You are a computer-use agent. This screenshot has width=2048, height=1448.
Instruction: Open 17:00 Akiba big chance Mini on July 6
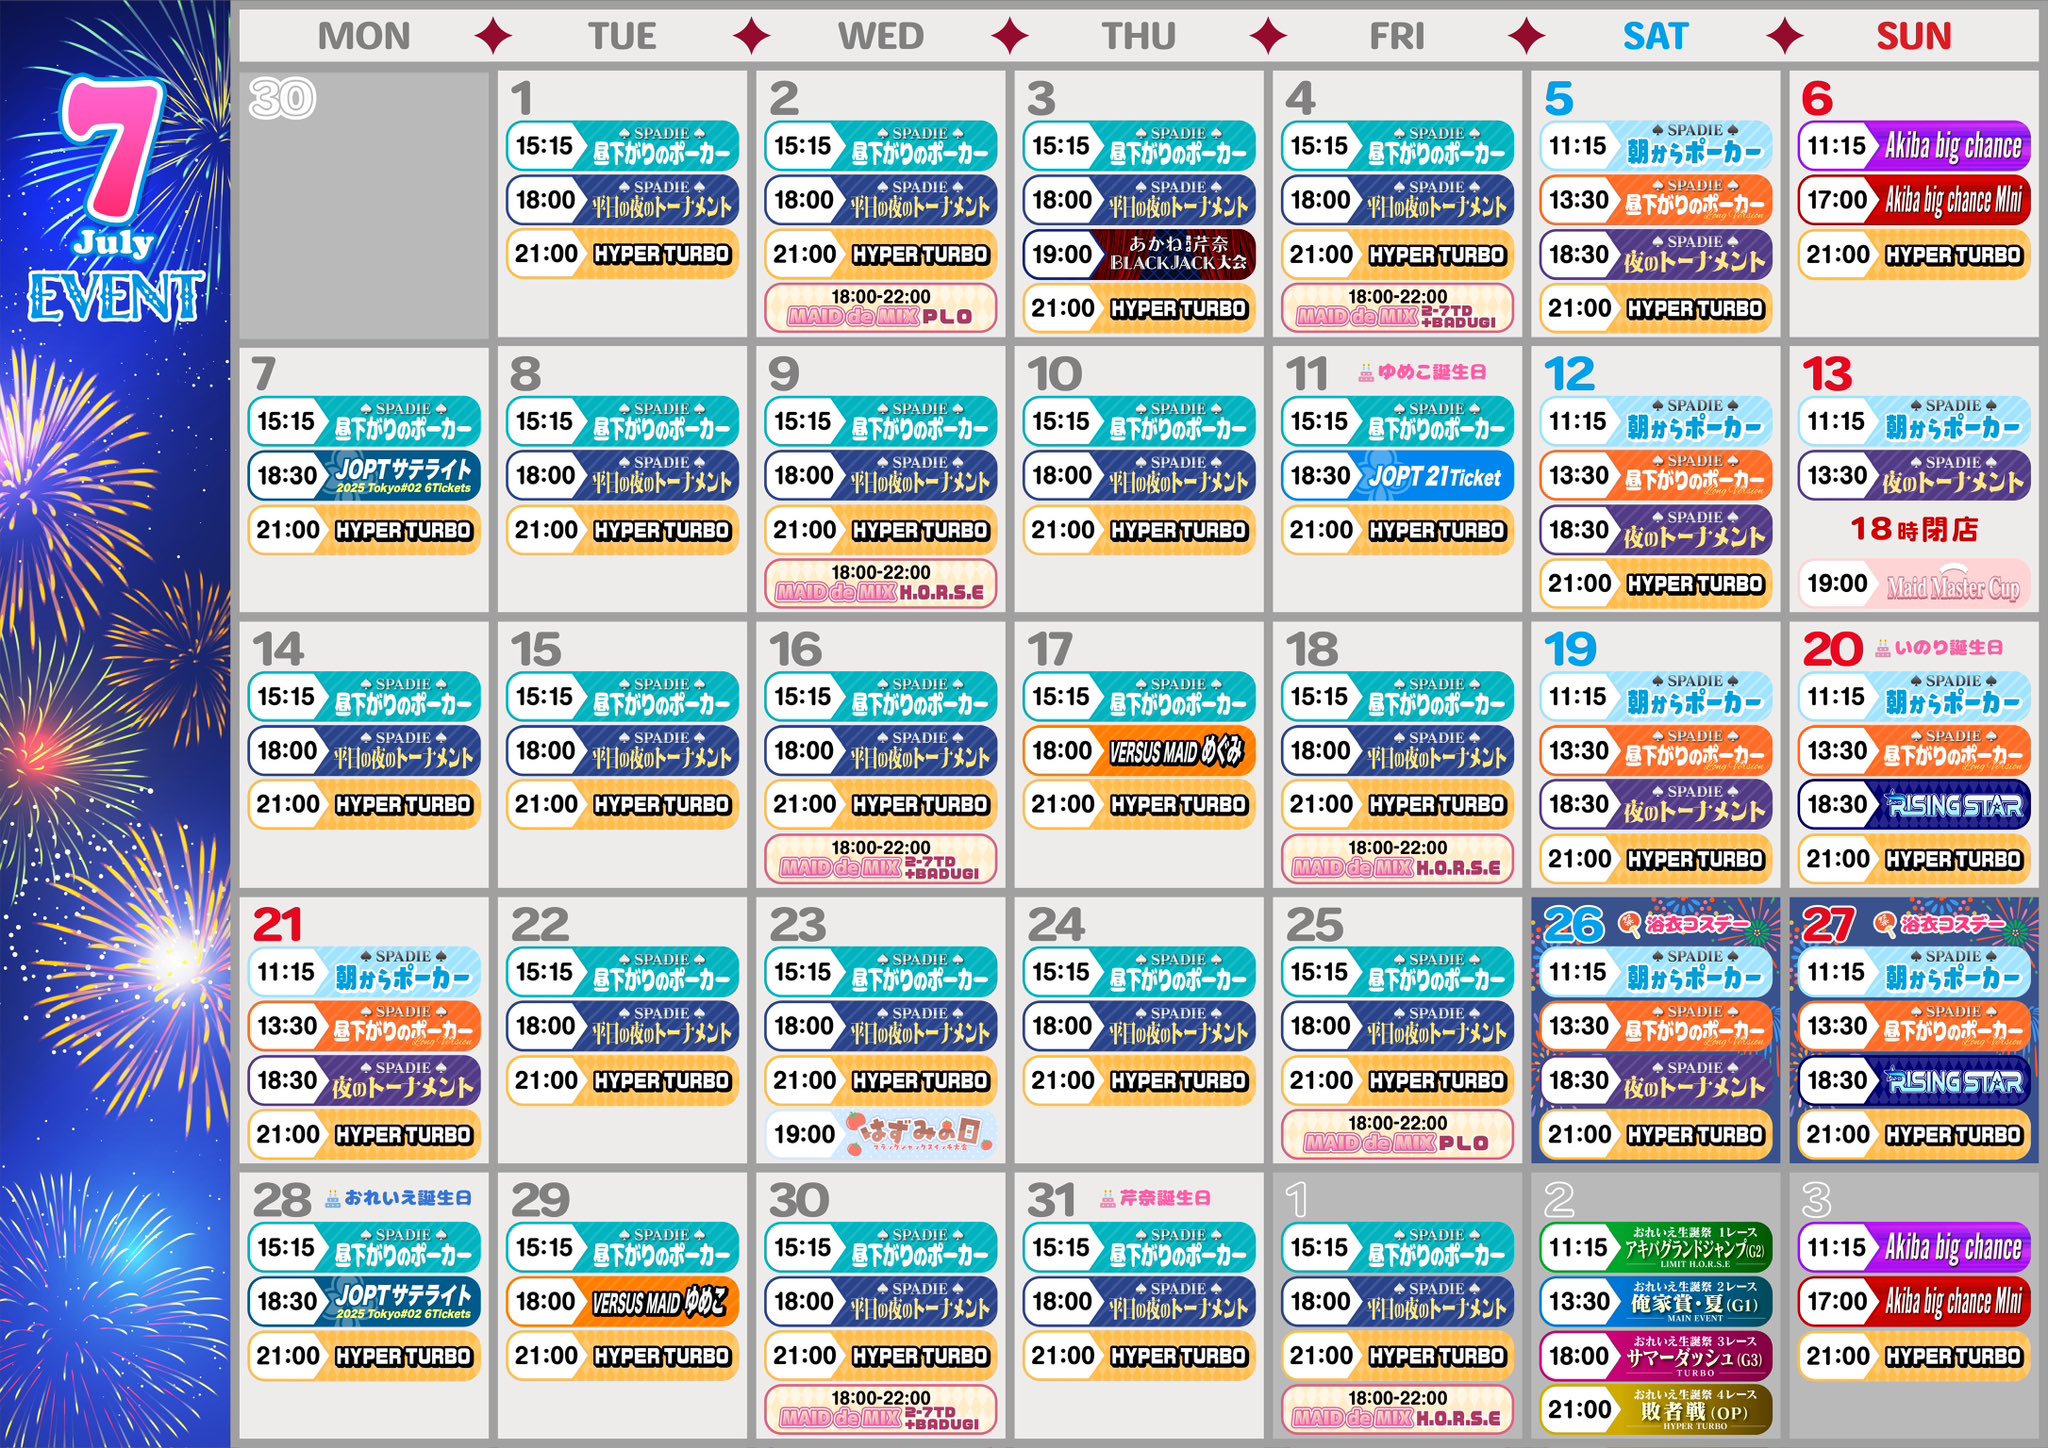[1914, 200]
